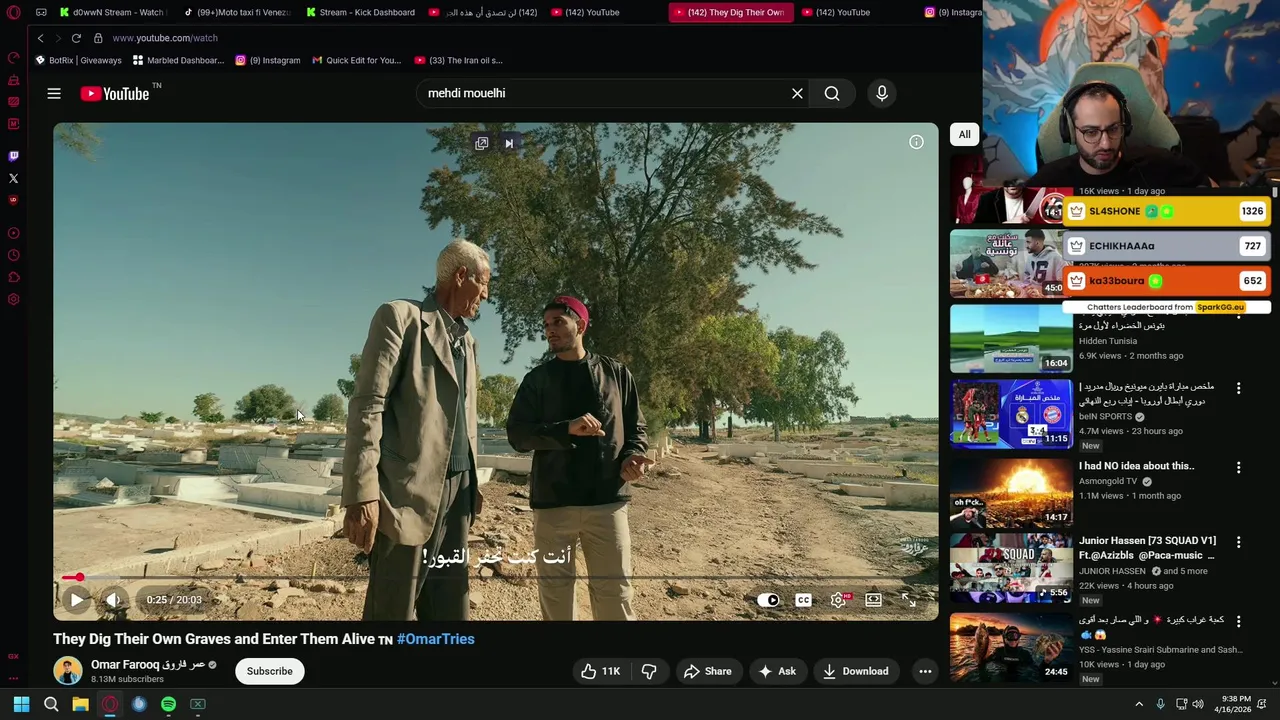The width and height of the screenshot is (1280, 720).
Task: Open more actions ellipsis below video
Action: tap(925, 671)
